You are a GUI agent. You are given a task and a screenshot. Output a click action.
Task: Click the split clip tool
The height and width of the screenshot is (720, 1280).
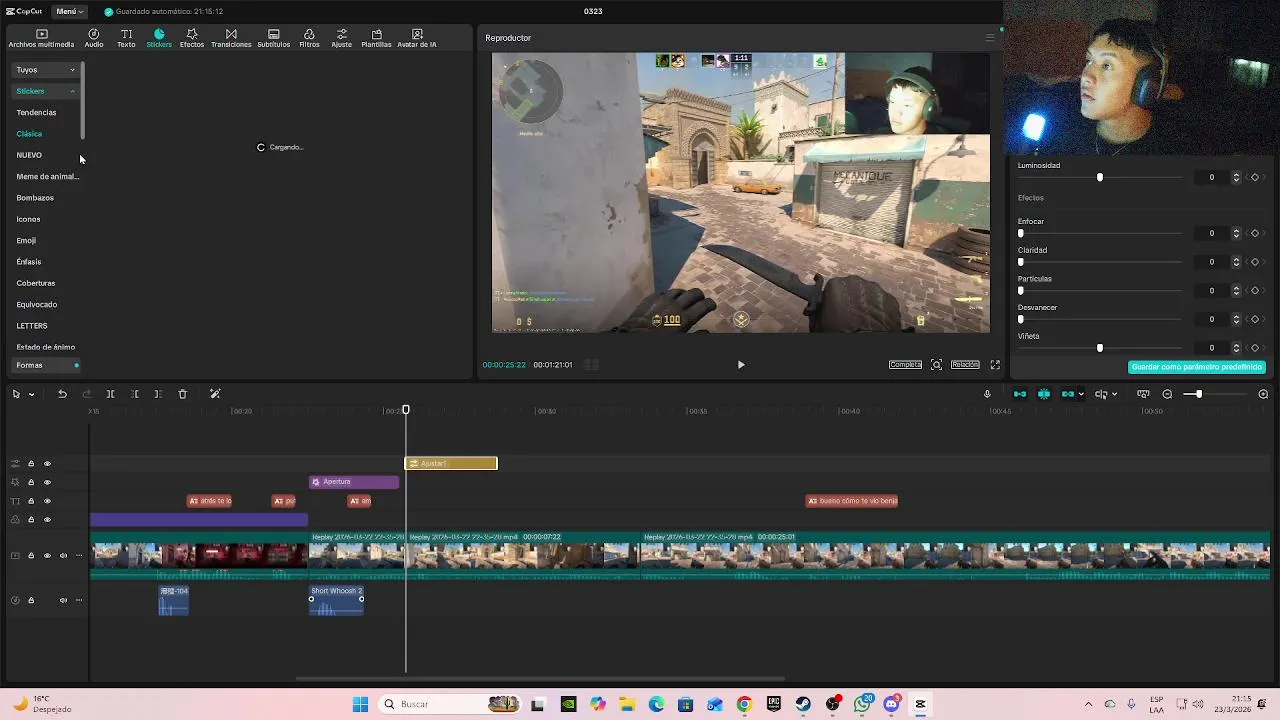(110, 394)
